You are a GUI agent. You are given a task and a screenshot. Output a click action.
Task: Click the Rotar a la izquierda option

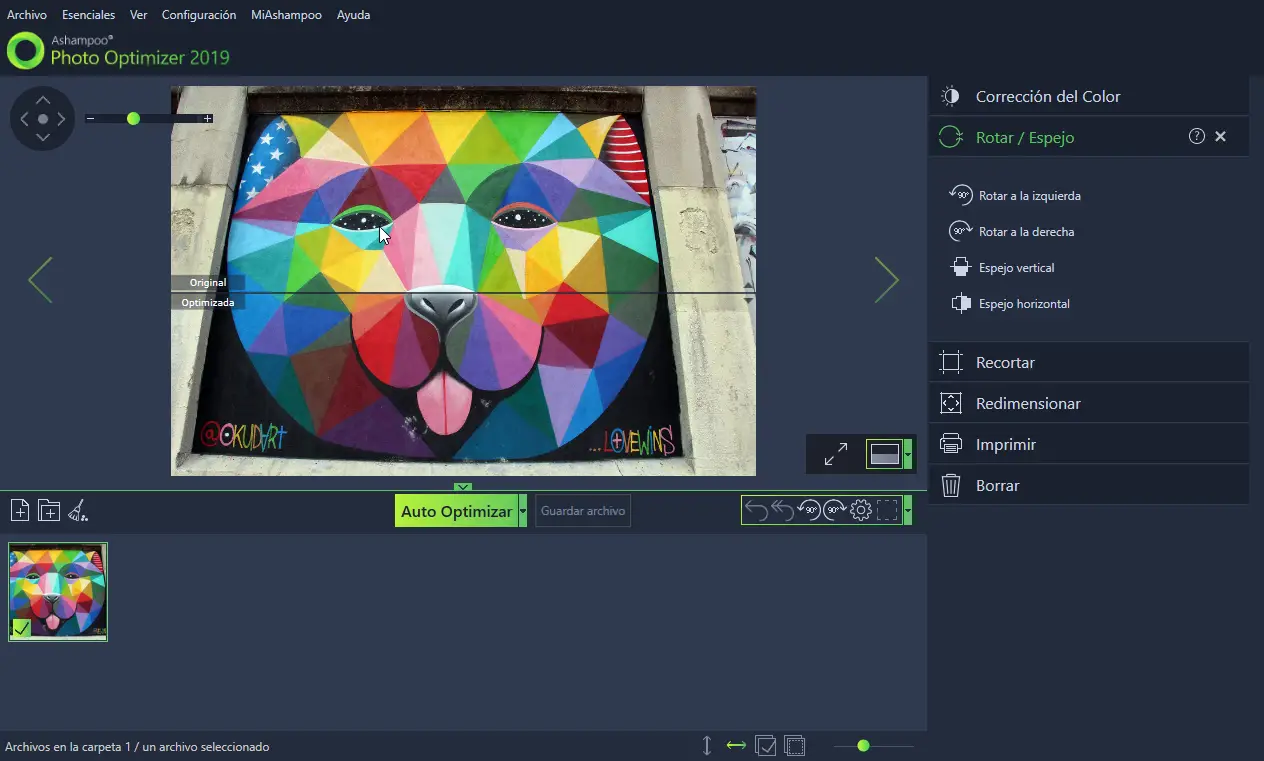coord(1015,196)
